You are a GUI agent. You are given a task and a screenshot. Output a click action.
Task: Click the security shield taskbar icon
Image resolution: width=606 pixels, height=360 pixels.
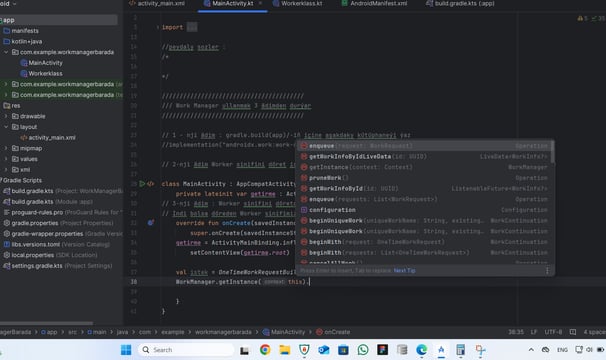coord(304,350)
